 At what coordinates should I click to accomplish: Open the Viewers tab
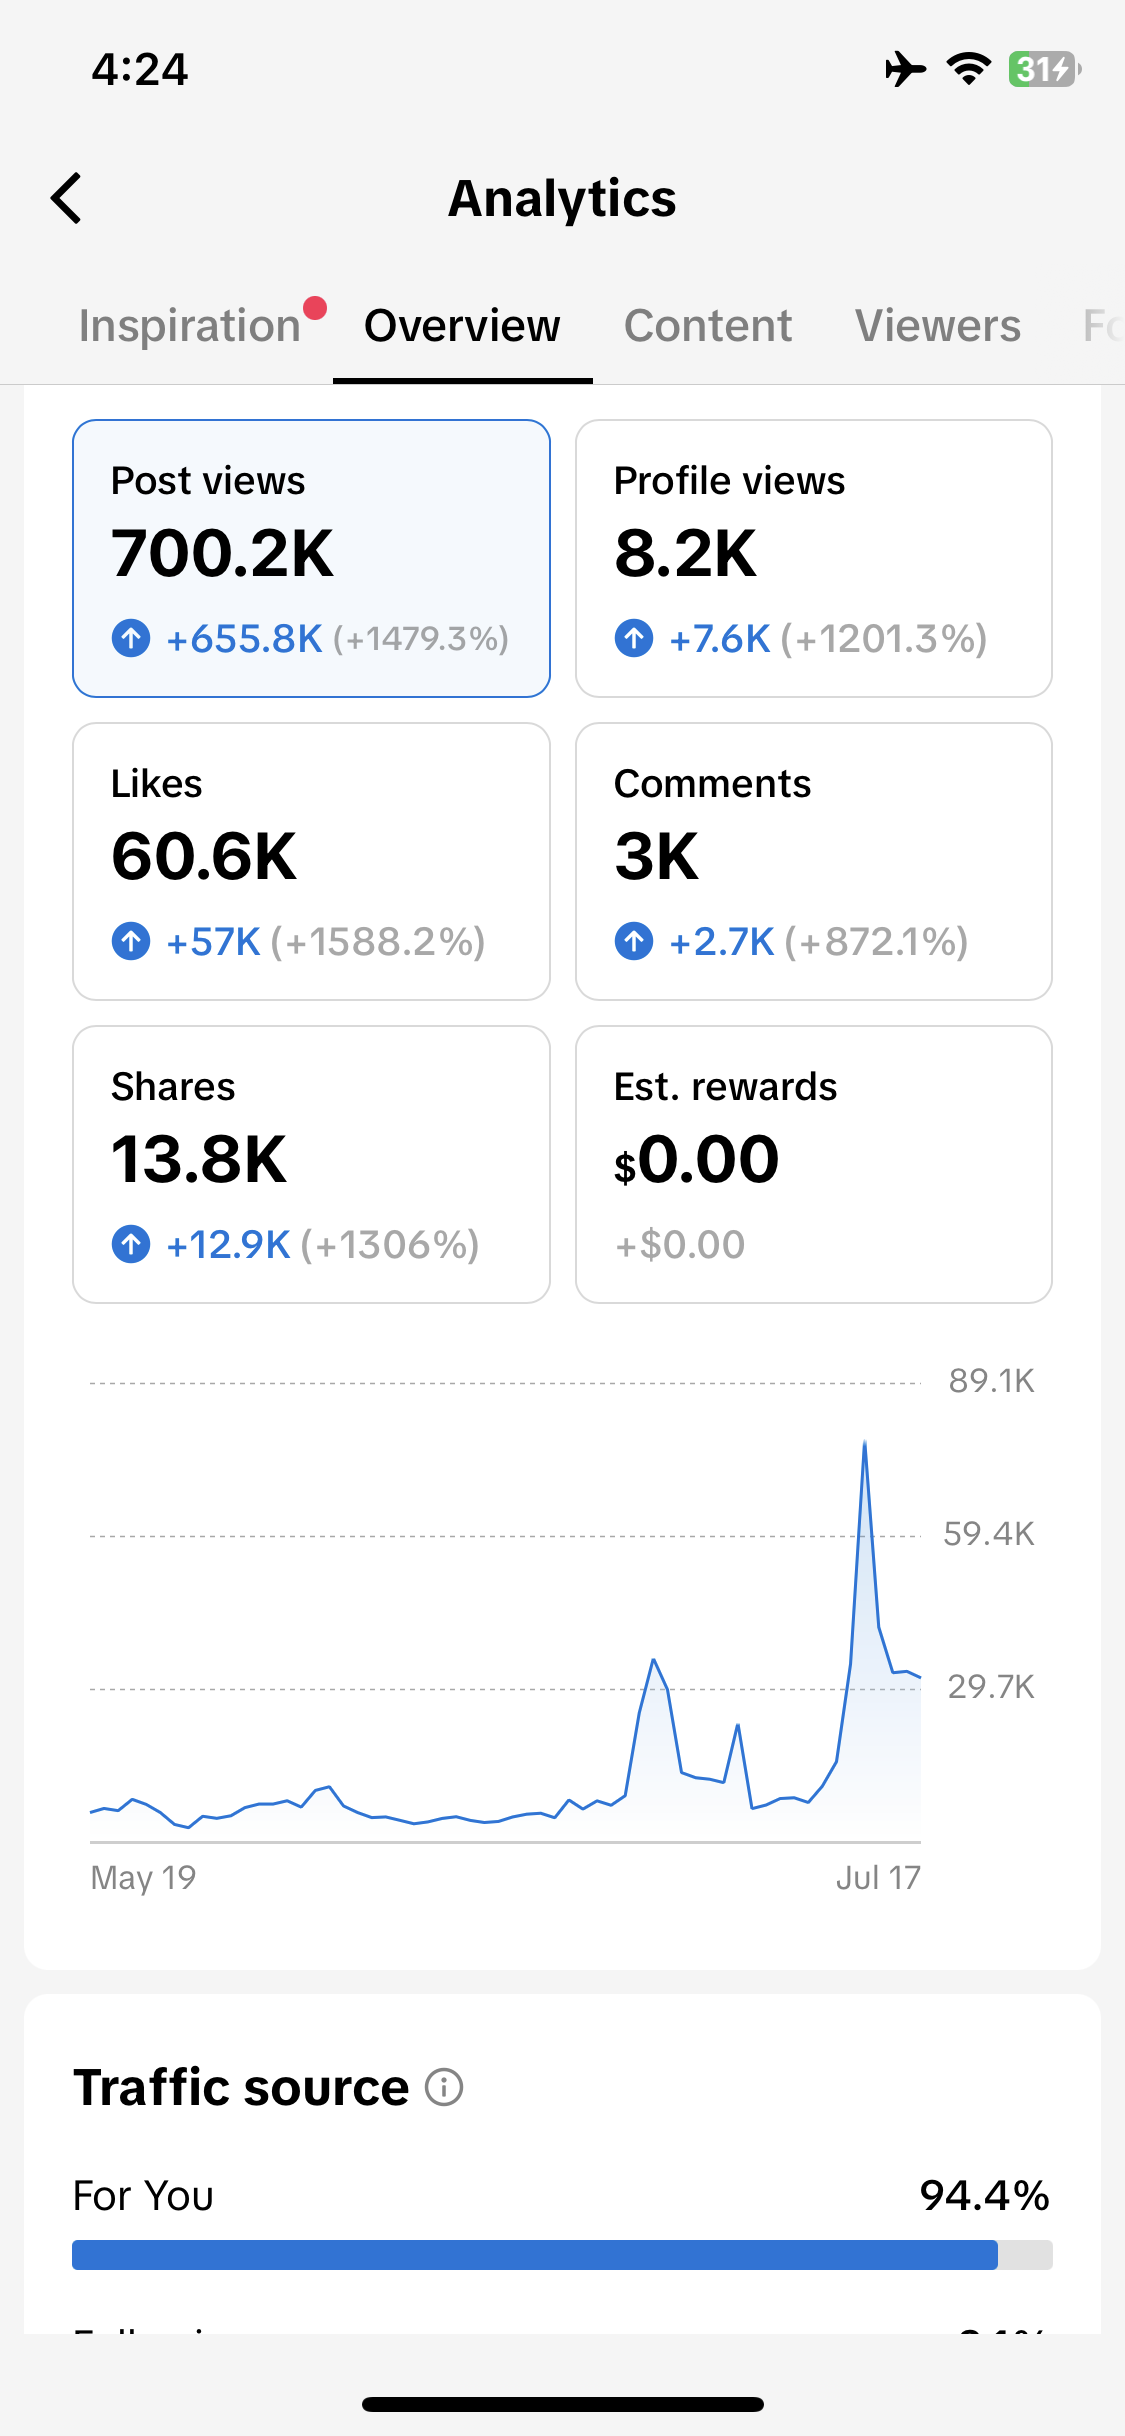(x=938, y=326)
